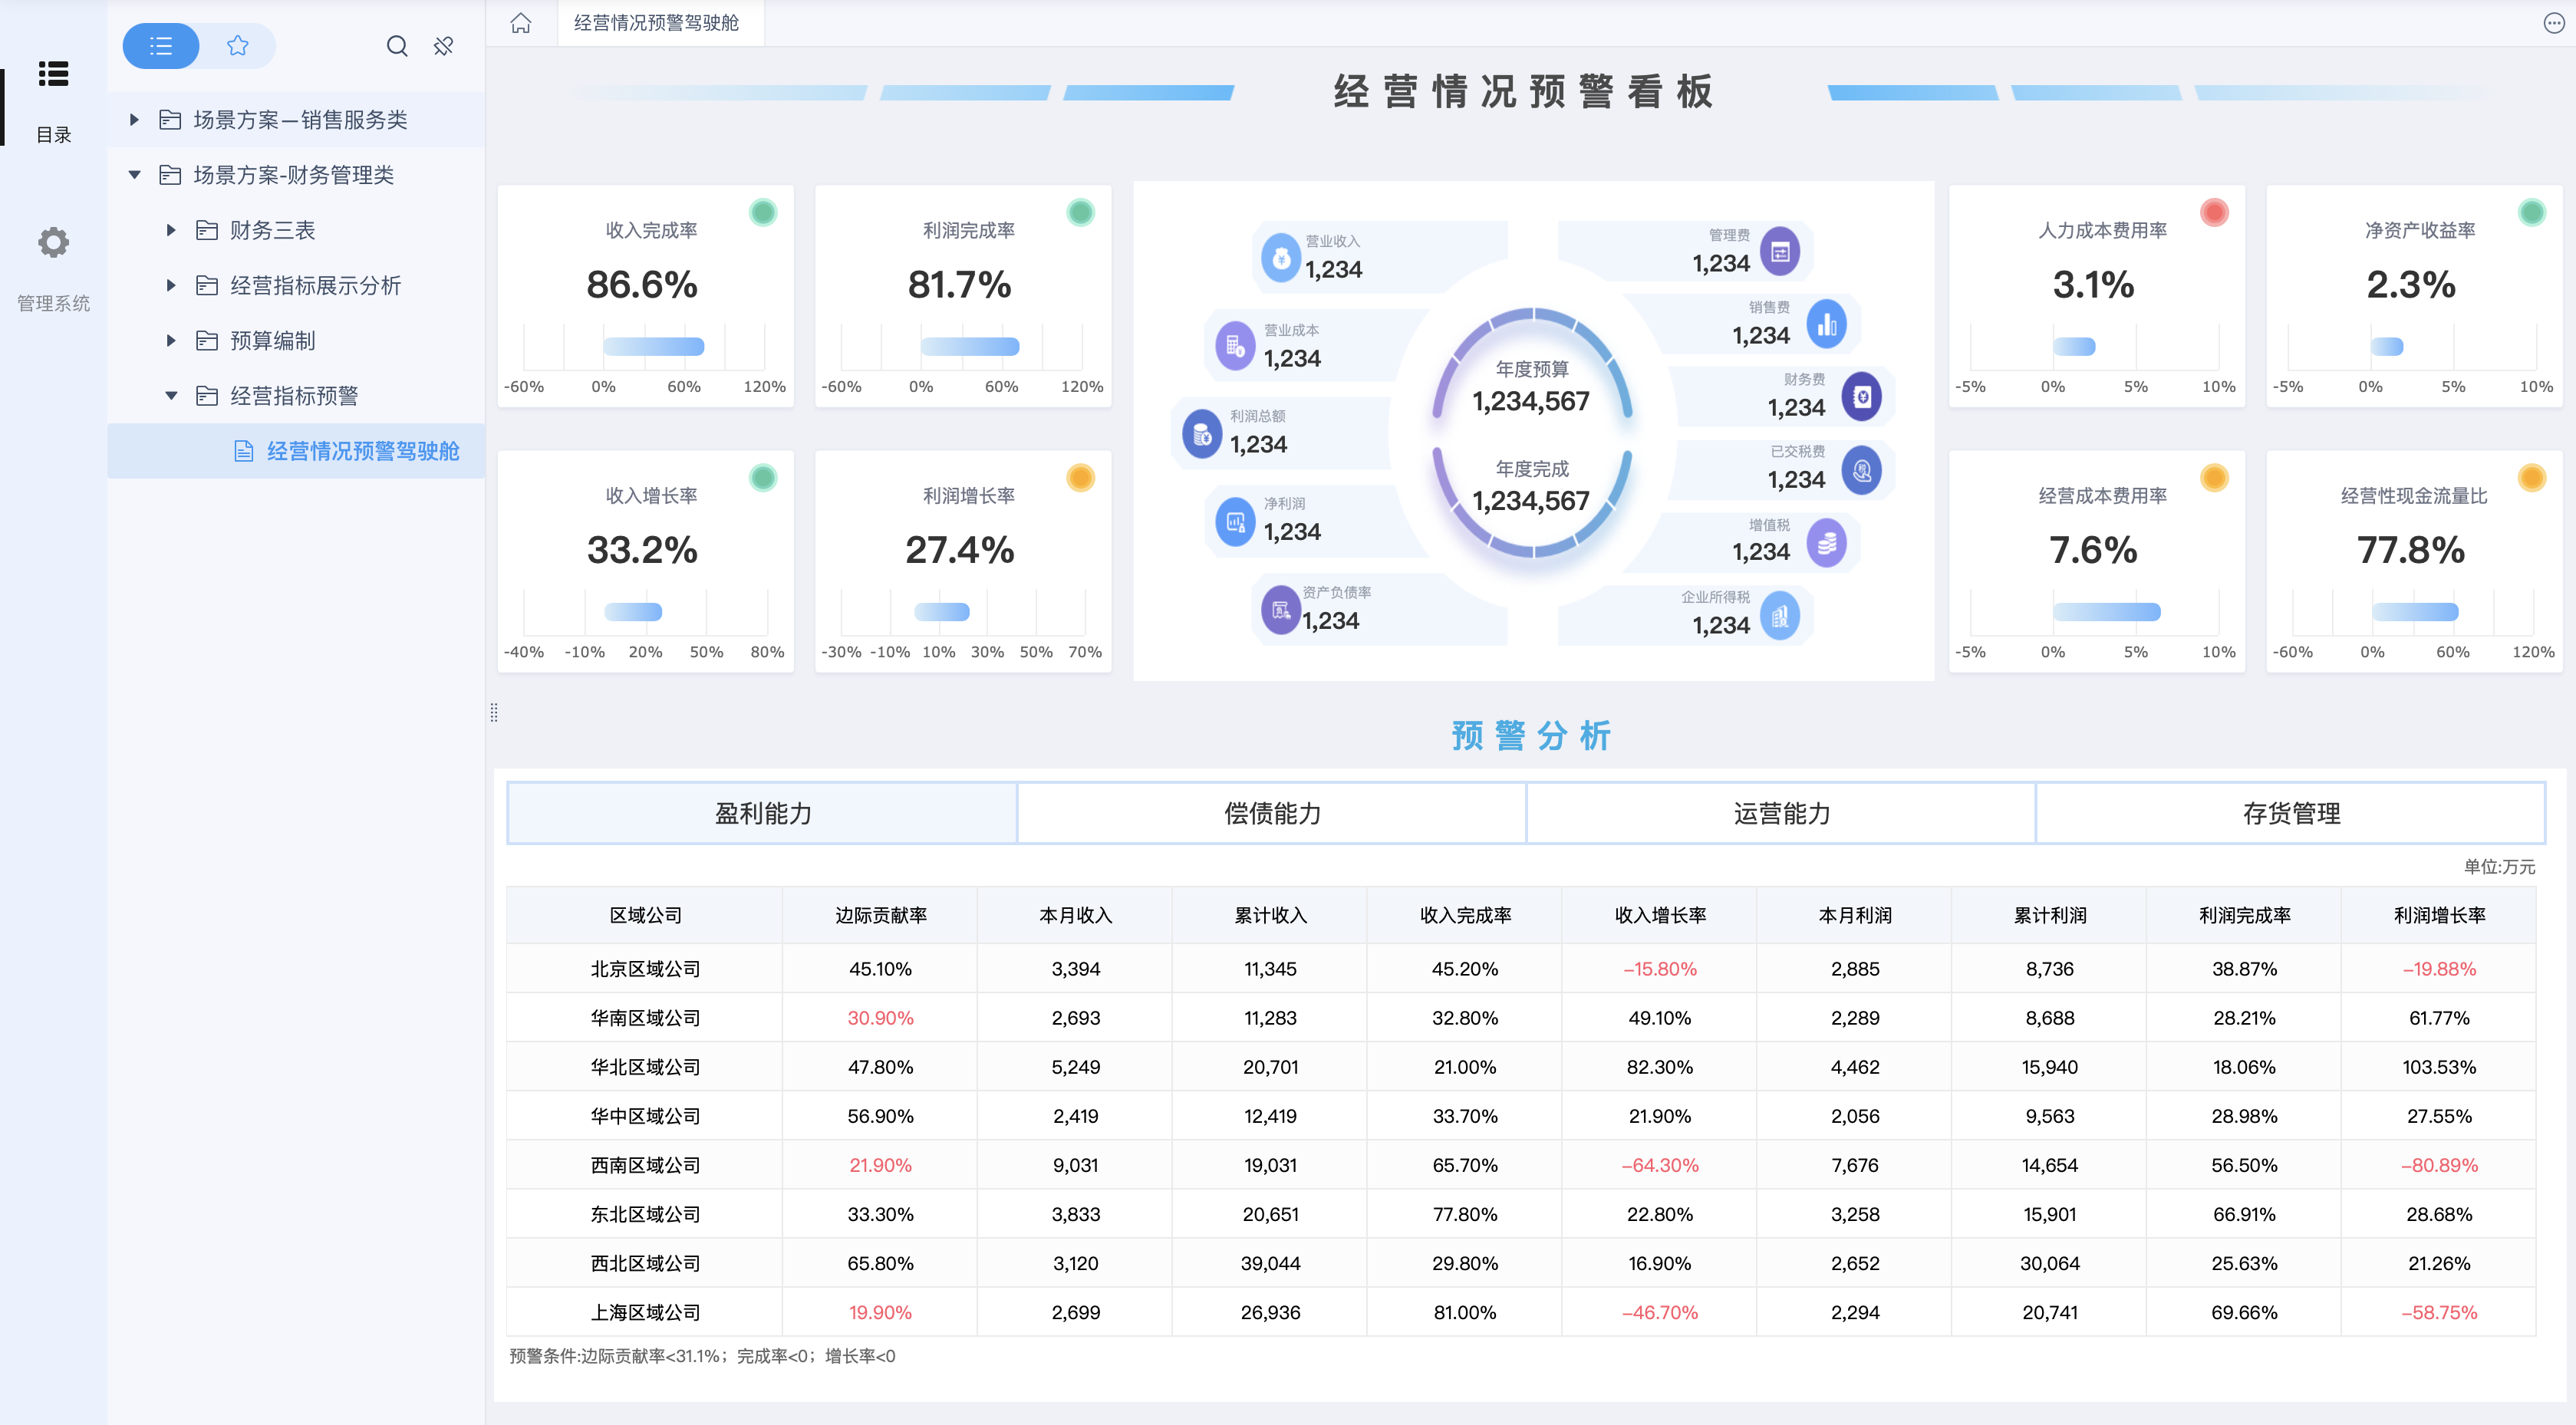The width and height of the screenshot is (2576, 1425).
Task: Click the 增值税 coins stack icon
Action: (x=1826, y=543)
